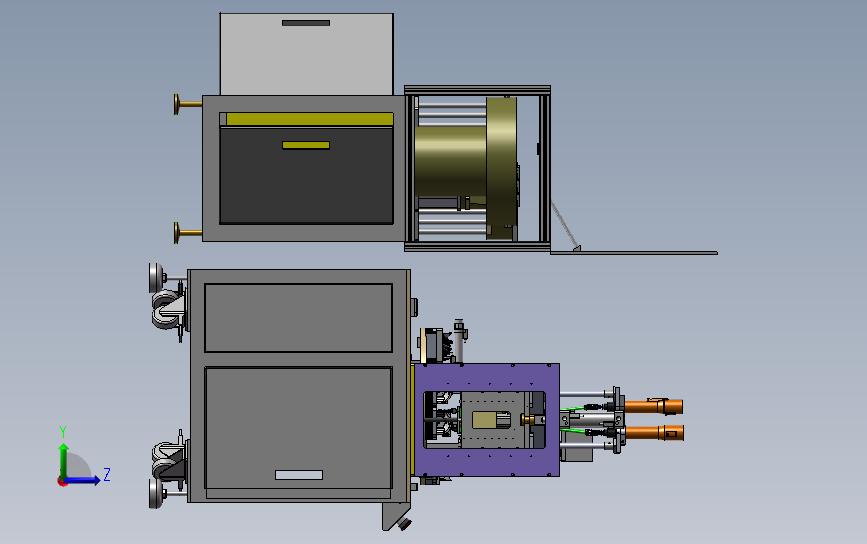Select the lower brass leveling foot

187,232
